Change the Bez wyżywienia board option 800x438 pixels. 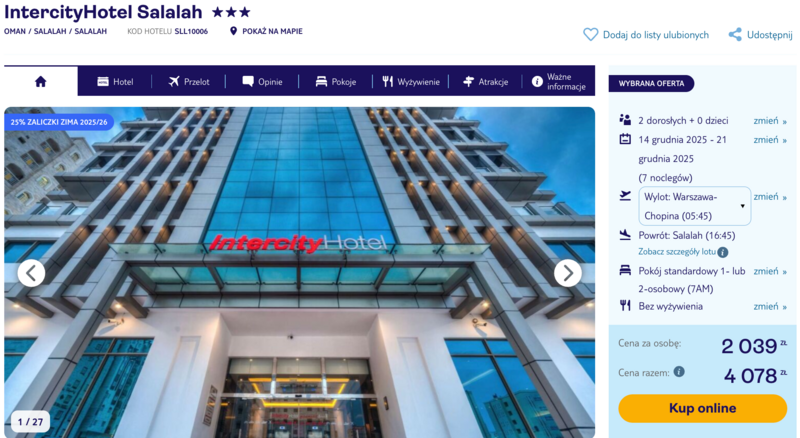[770, 306]
